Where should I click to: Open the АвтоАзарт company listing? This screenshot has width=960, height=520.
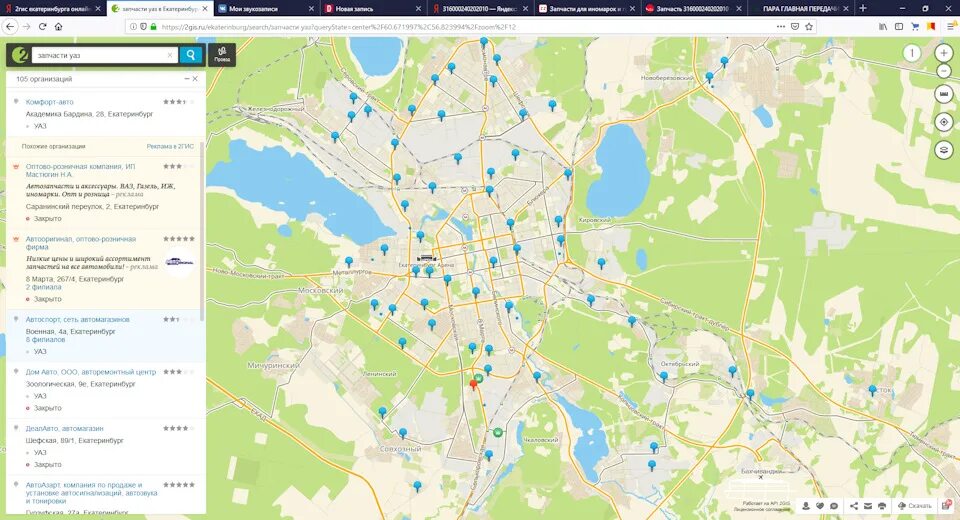coord(91,492)
